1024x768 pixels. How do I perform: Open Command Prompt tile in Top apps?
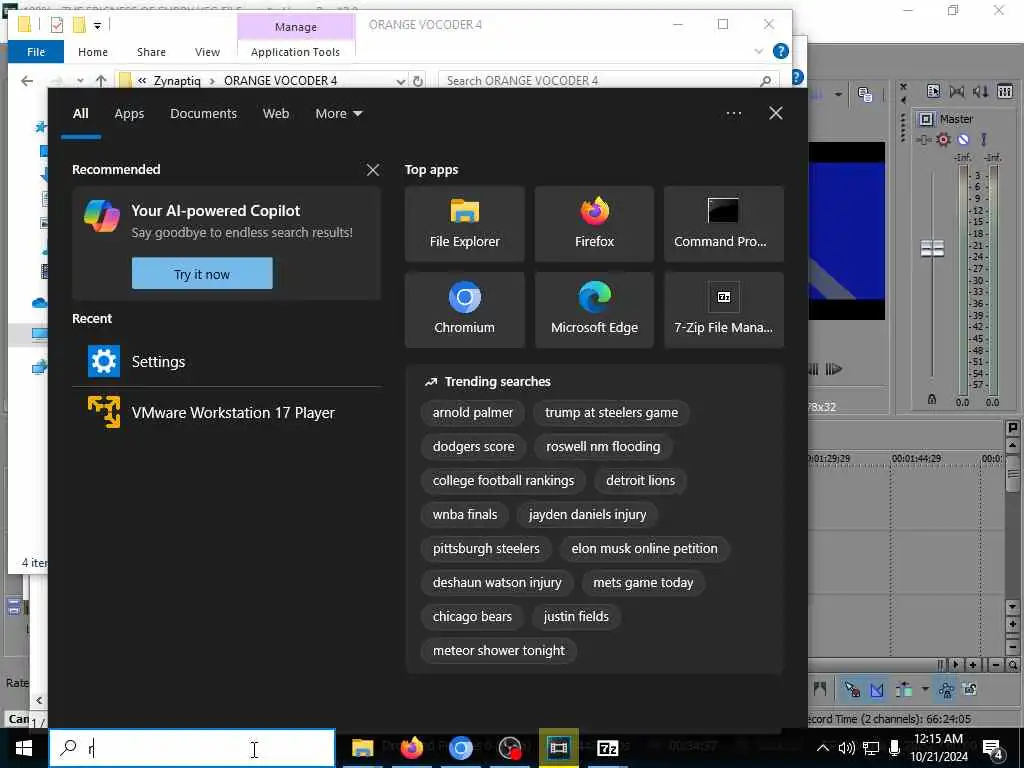pos(724,224)
